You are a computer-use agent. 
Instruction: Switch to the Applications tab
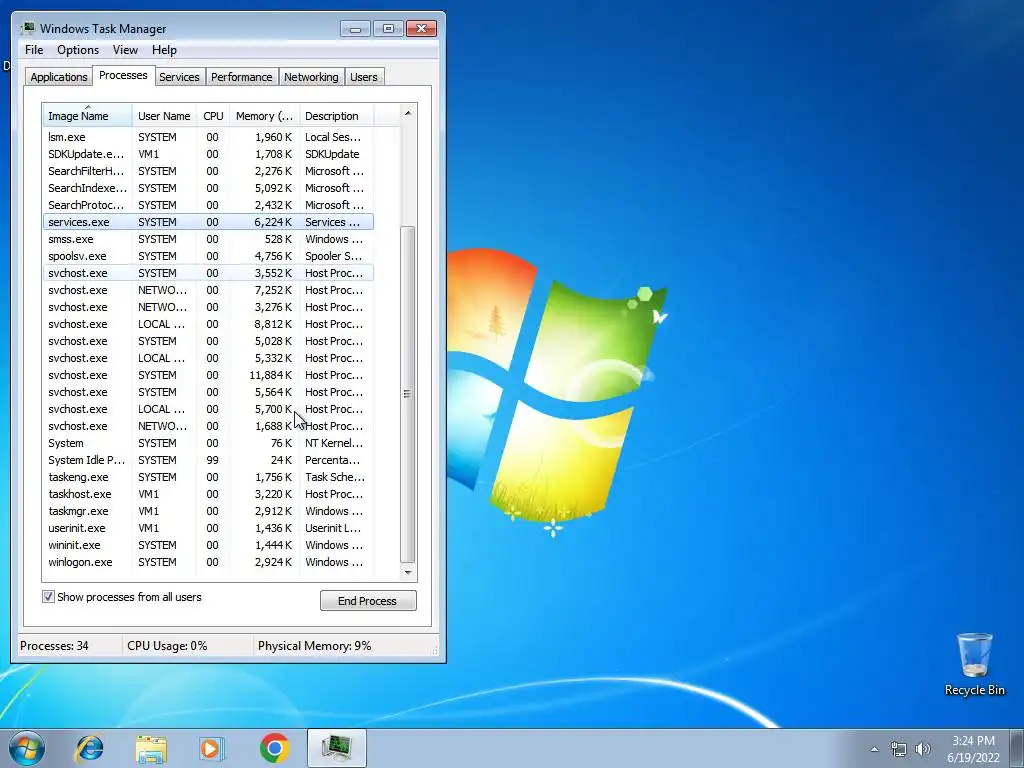point(59,77)
